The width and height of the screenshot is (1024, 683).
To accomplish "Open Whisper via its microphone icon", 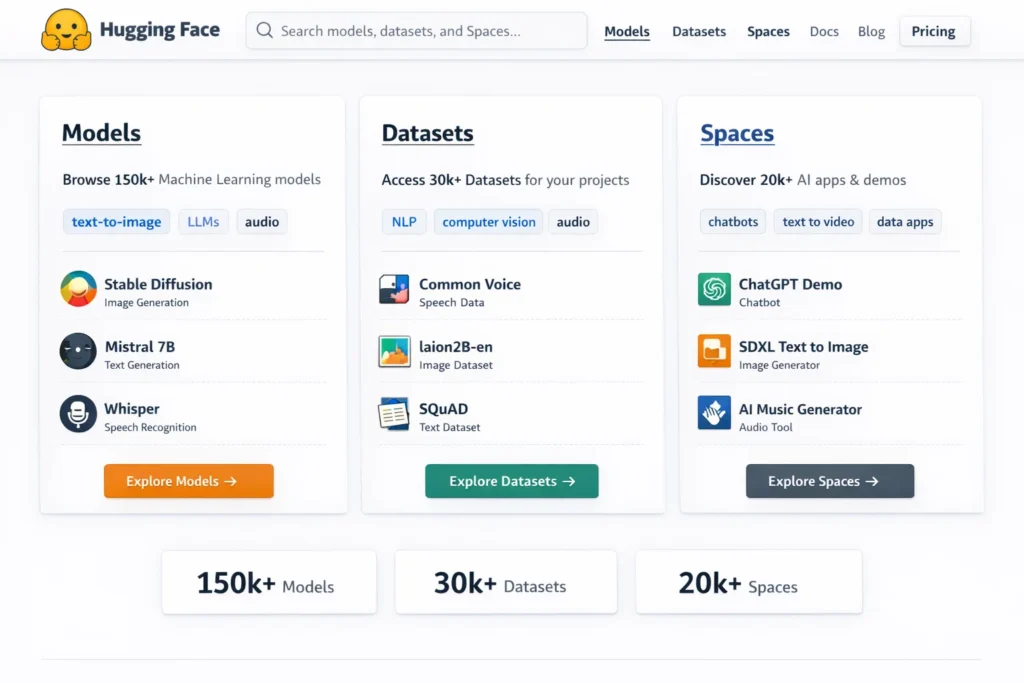I will coord(78,414).
